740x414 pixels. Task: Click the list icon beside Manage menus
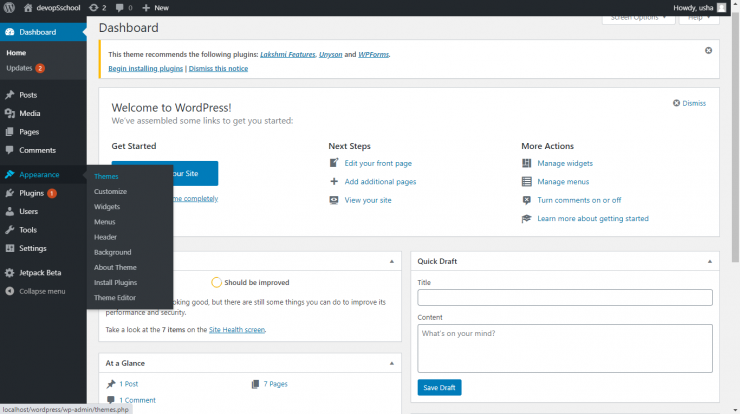526,181
